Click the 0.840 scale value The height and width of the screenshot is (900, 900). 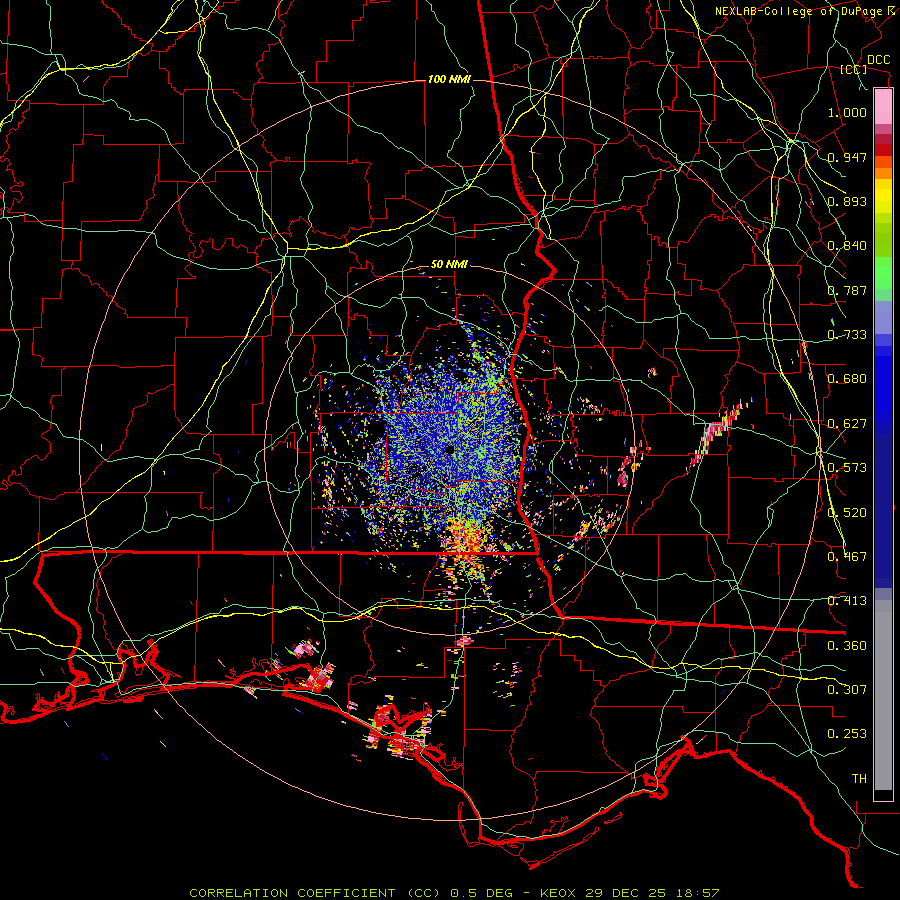click(847, 246)
